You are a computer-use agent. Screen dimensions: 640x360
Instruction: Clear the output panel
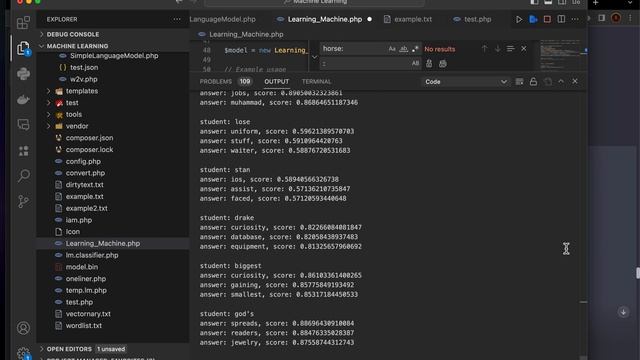coord(519,82)
